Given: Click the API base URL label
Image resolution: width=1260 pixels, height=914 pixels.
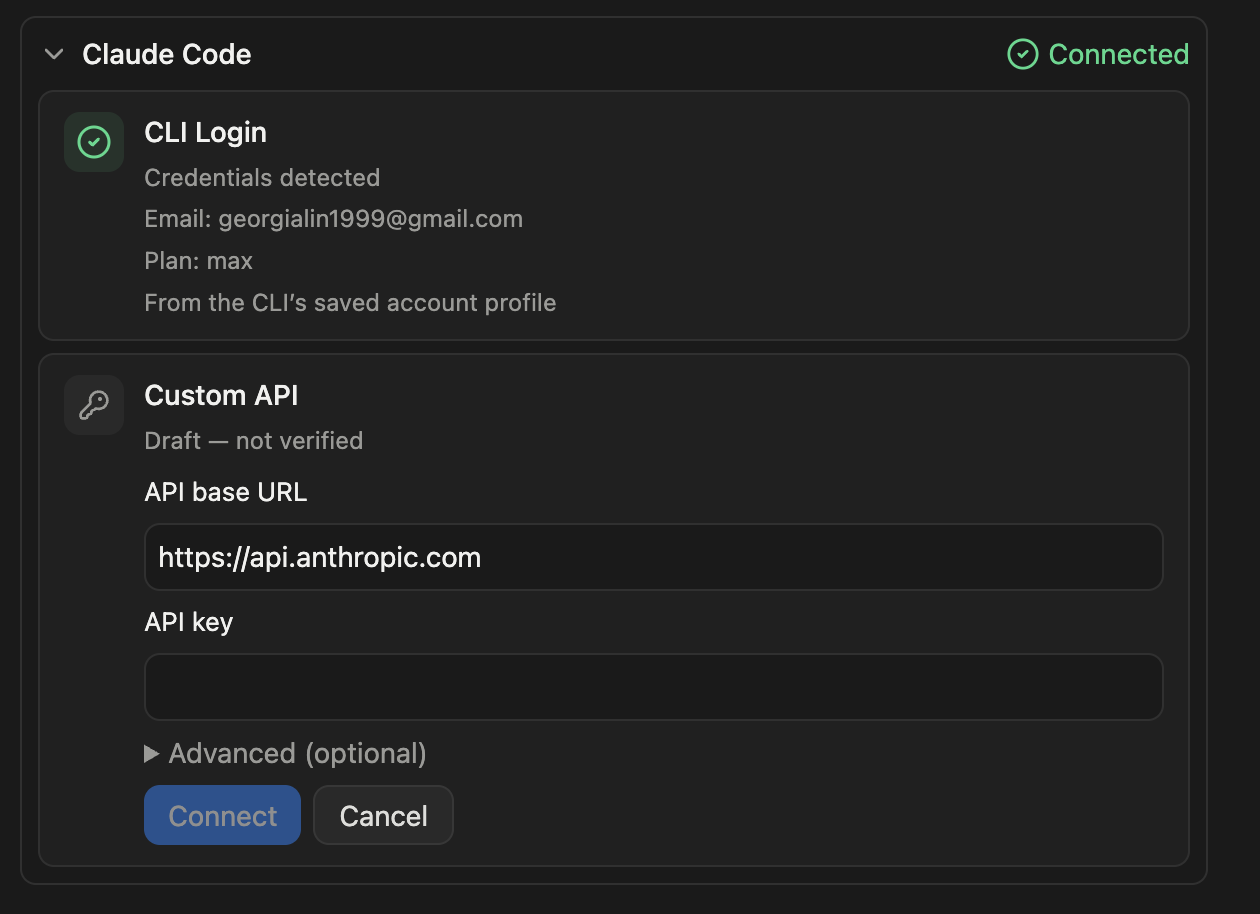Looking at the screenshot, I should point(225,492).
